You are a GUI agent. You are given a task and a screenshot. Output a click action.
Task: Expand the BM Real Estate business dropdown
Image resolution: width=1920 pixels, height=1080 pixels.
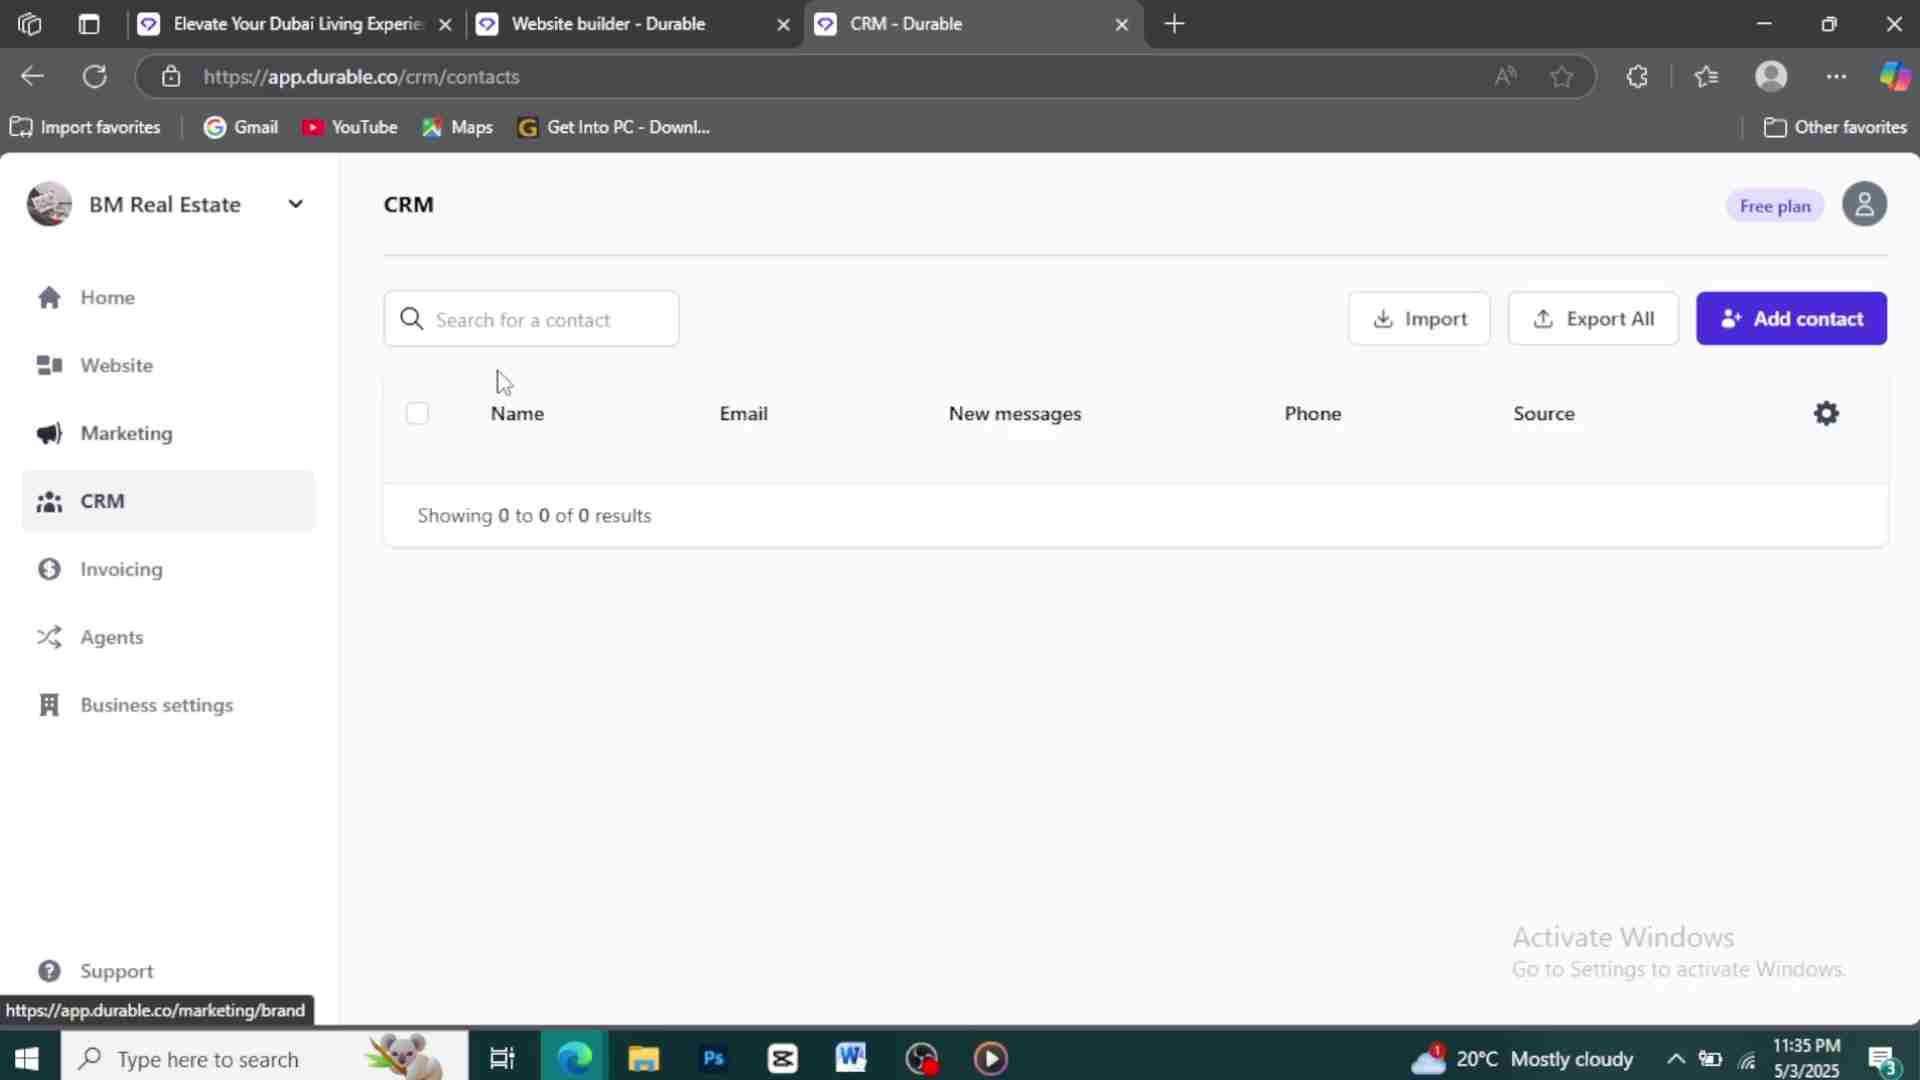coord(295,204)
